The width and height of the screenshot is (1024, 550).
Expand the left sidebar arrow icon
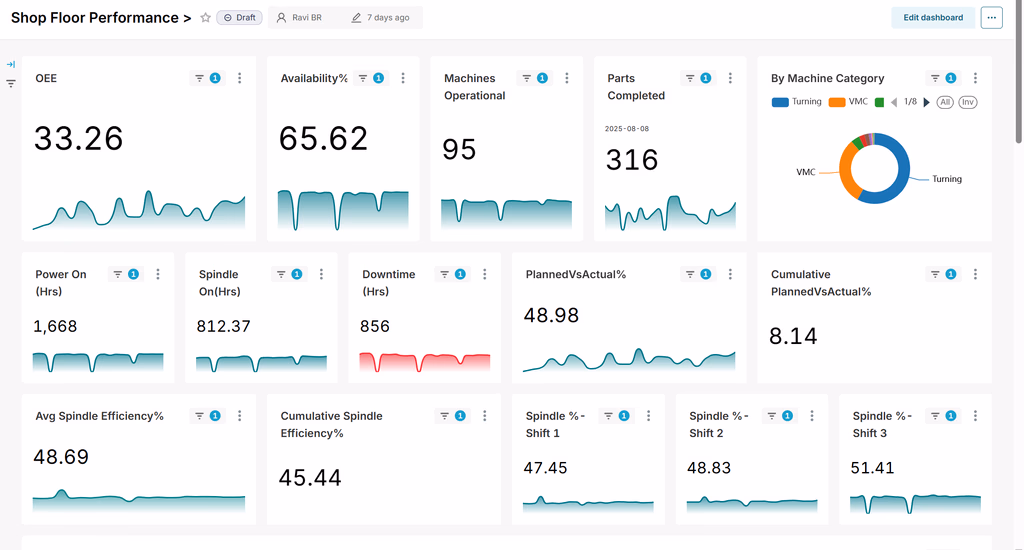(x=11, y=65)
